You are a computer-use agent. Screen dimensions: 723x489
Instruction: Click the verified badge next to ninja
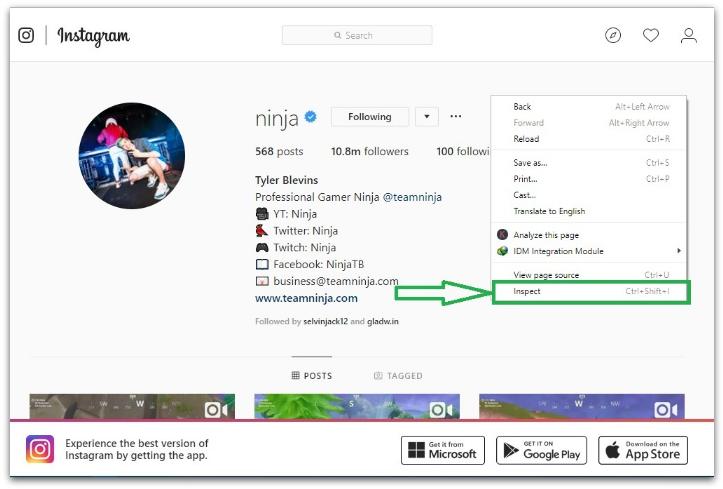point(311,117)
